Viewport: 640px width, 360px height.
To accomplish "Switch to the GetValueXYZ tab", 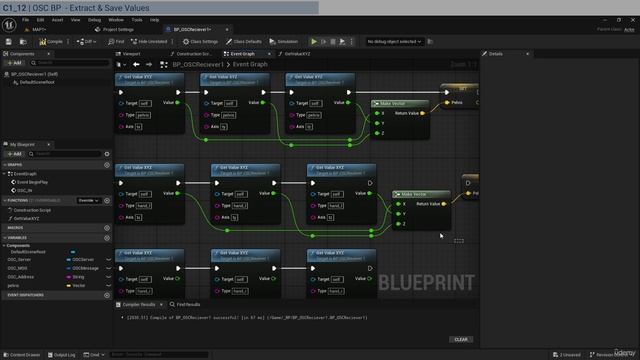I will click(294, 54).
